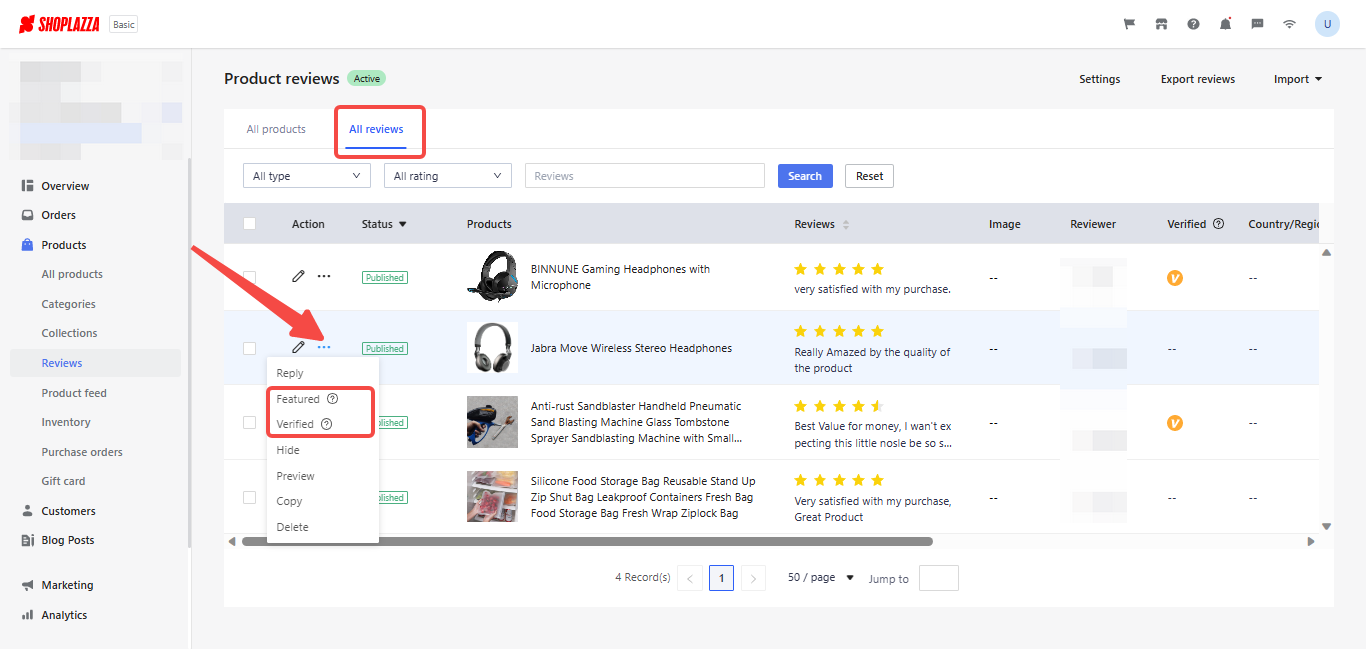
Task: Open more actions for BINNUNE headphones review
Action: [x=324, y=276]
